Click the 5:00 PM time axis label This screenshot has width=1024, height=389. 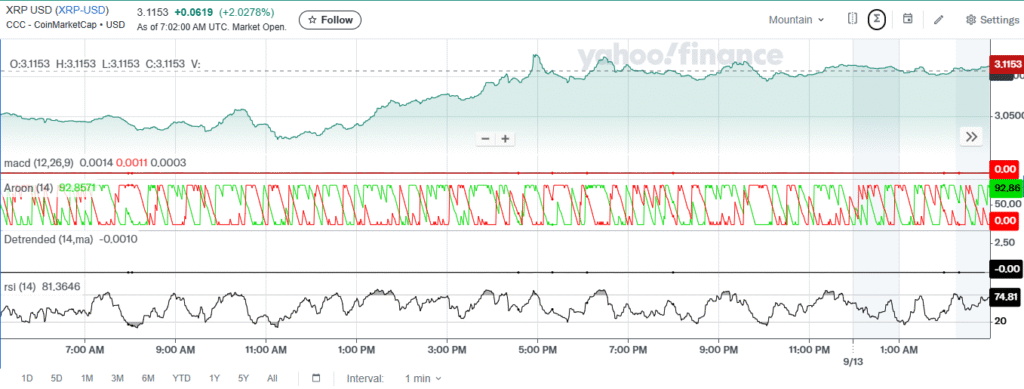[537, 350]
